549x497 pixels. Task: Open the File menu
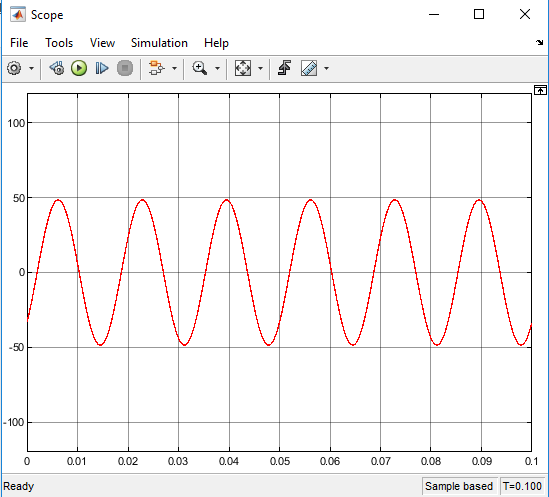[19, 43]
